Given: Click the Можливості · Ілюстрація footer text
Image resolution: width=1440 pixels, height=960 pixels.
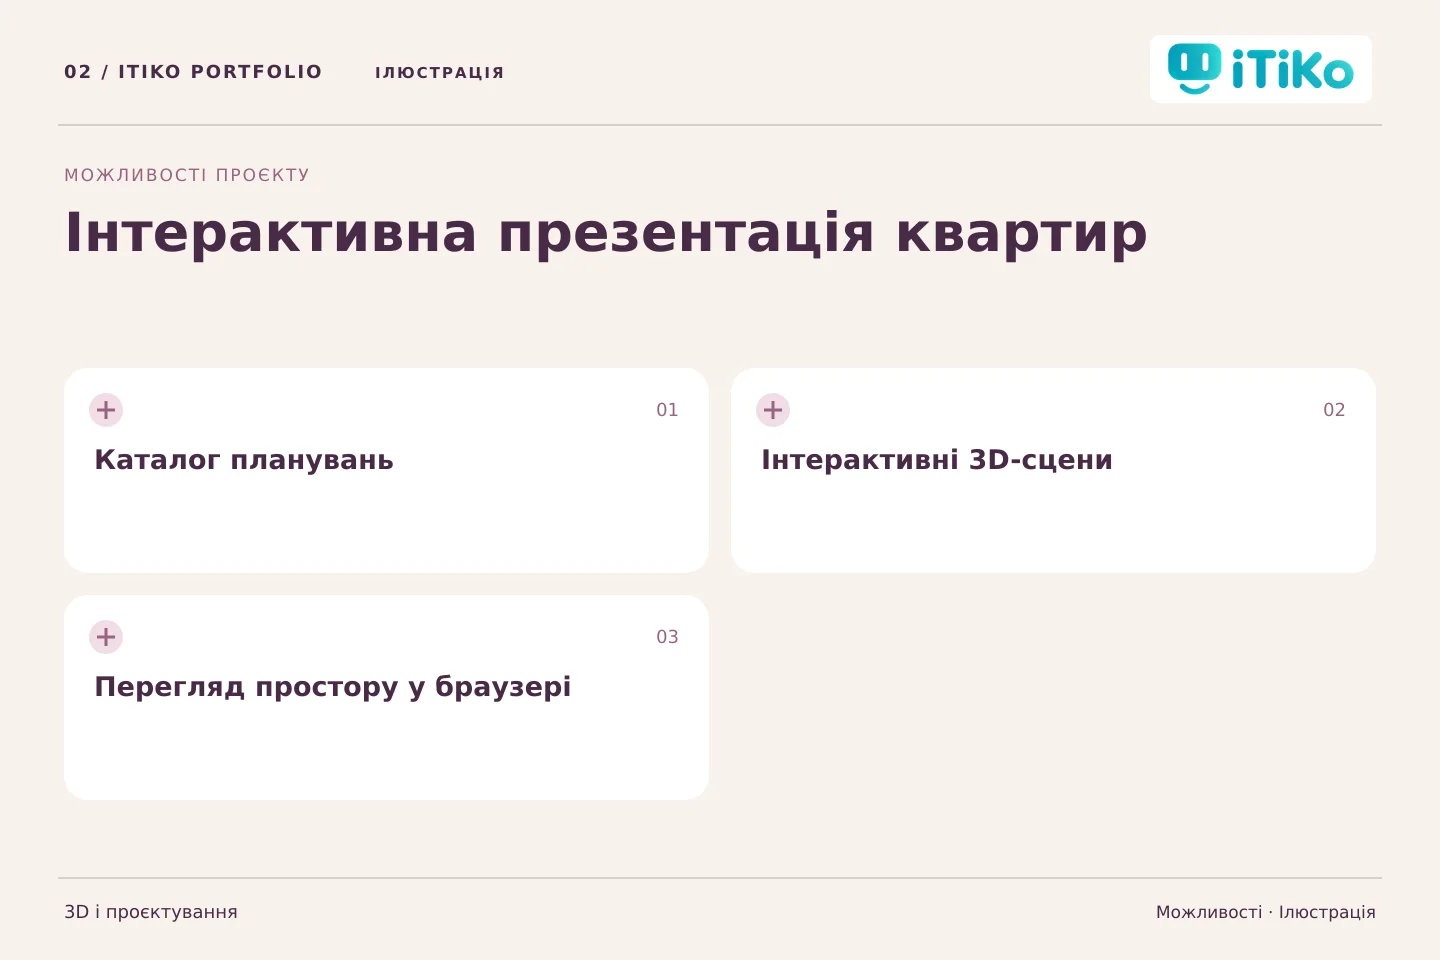Looking at the screenshot, I should coord(1266,912).
